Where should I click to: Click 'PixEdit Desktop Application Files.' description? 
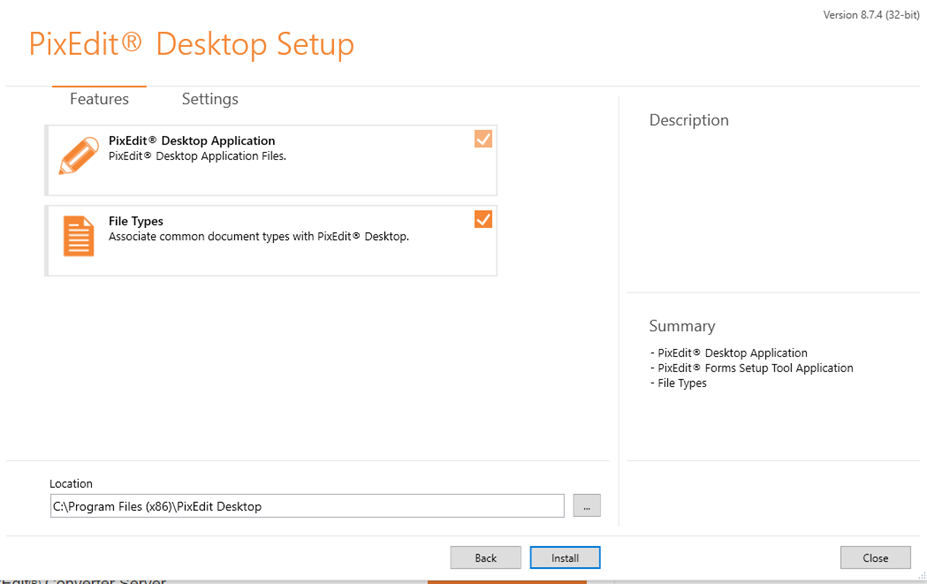click(197, 156)
